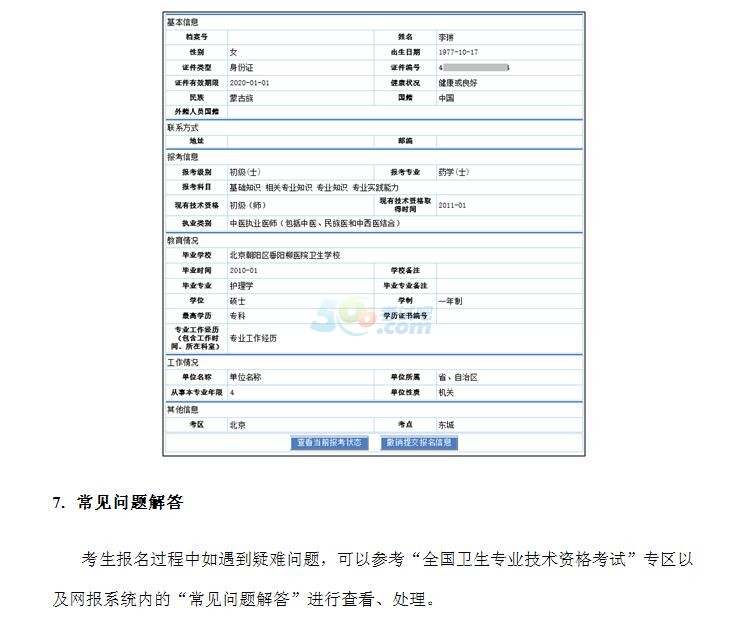Screen dimensions: 747x634
Task: Click the 查看当前报考状态 button
Action: [329, 443]
